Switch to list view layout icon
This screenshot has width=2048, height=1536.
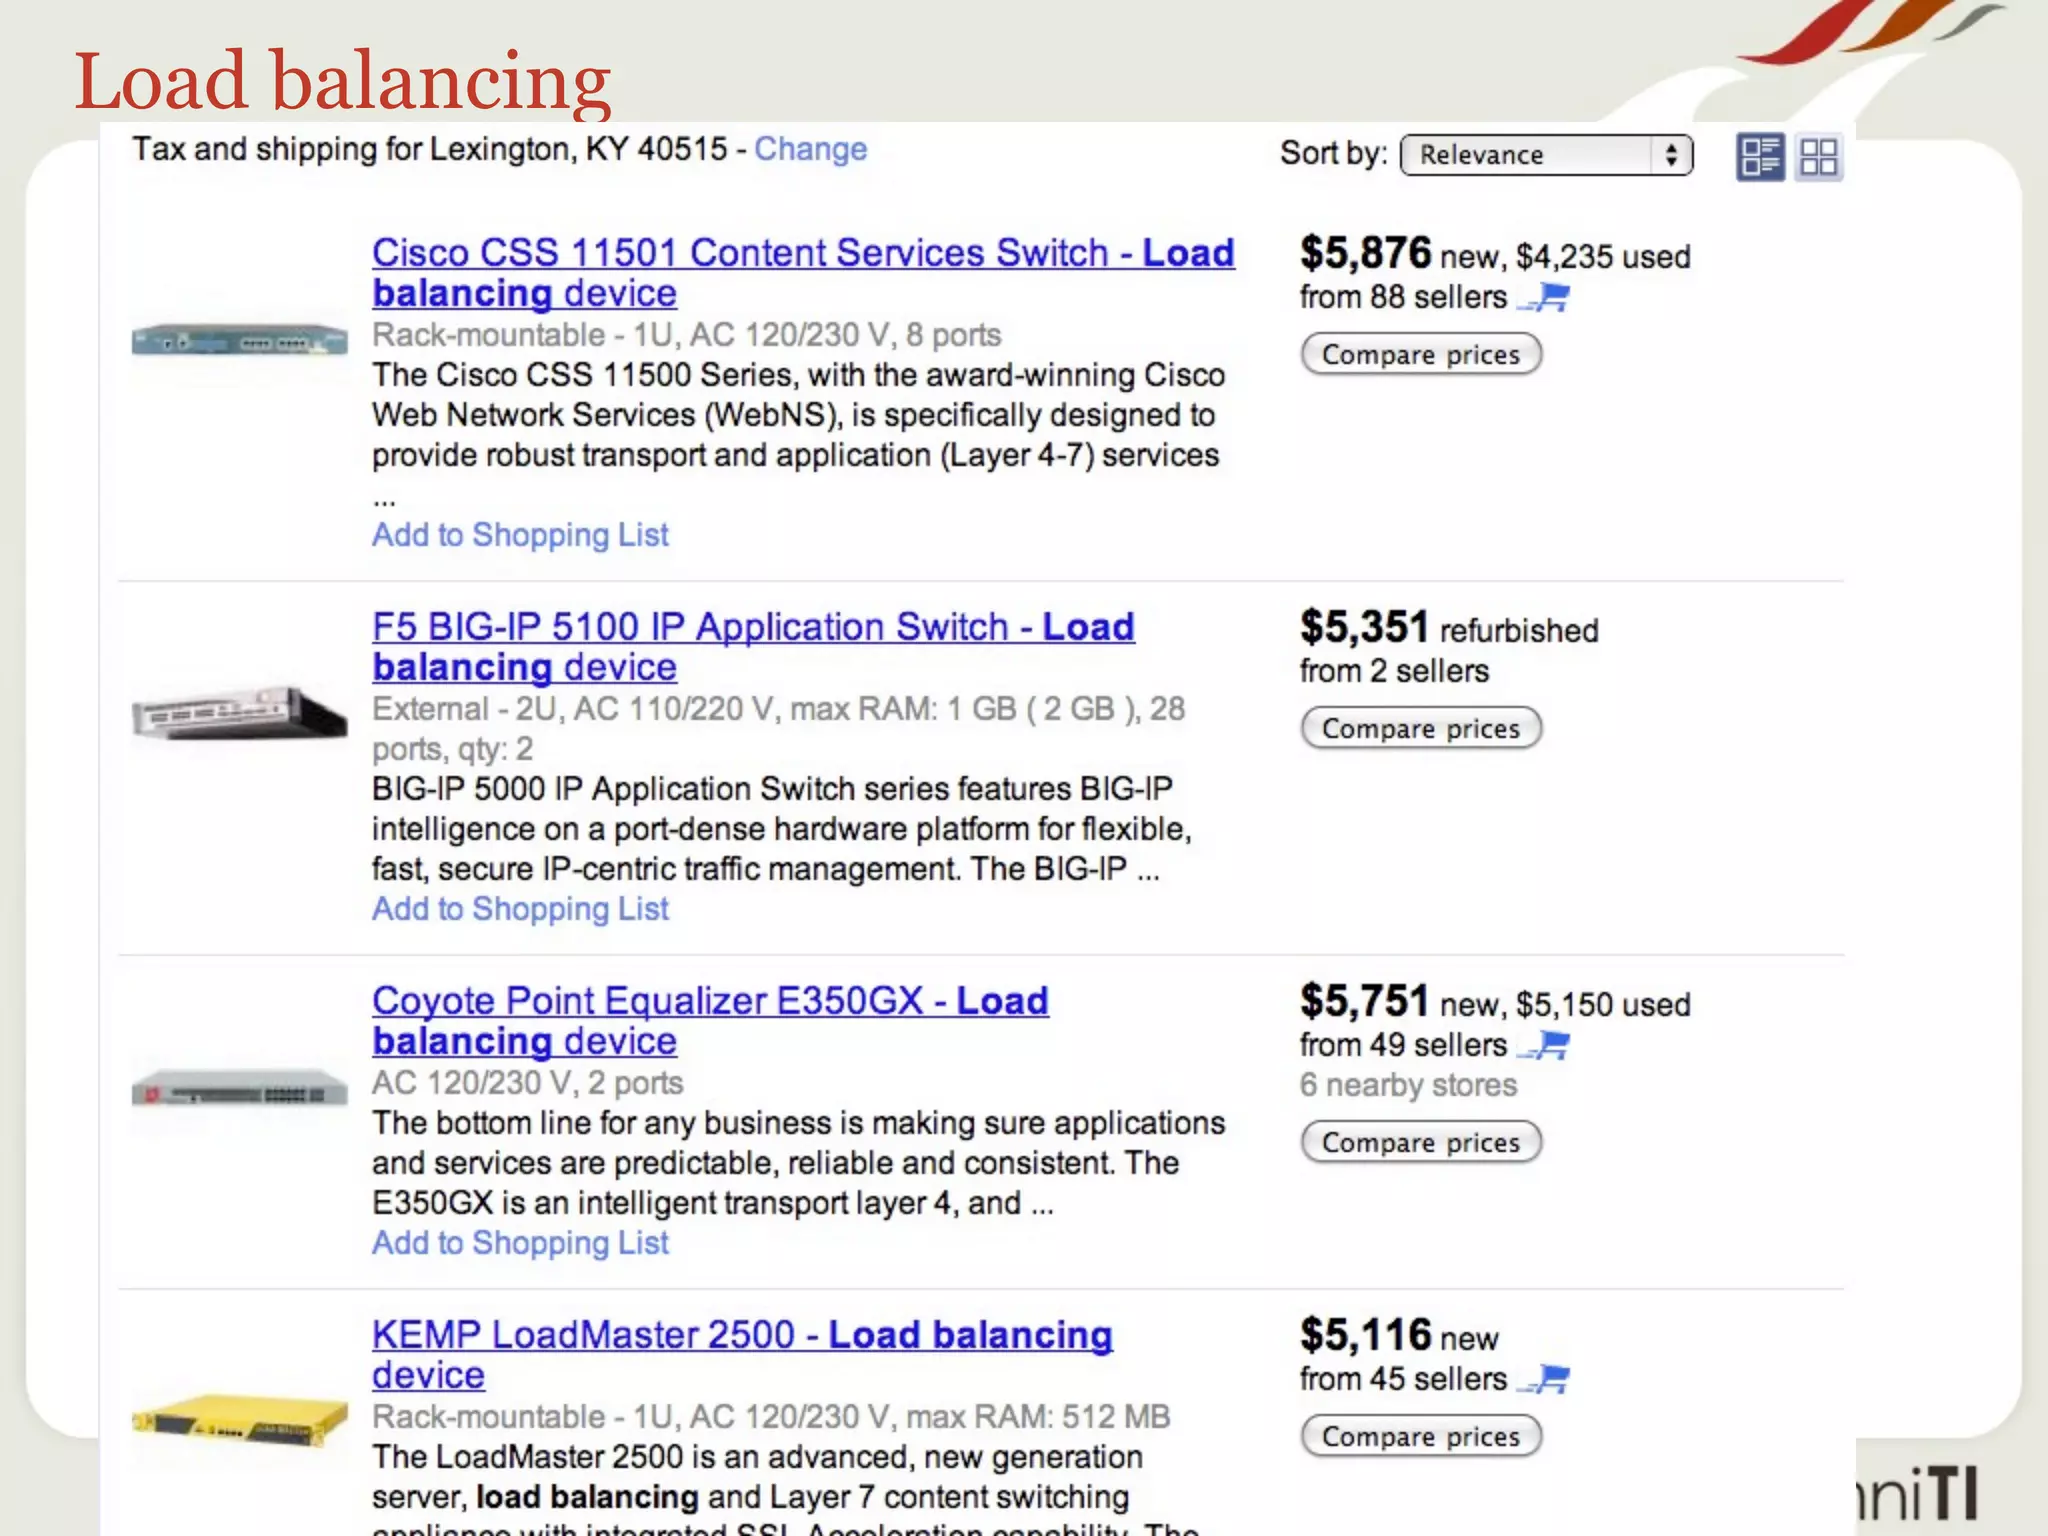point(1760,157)
